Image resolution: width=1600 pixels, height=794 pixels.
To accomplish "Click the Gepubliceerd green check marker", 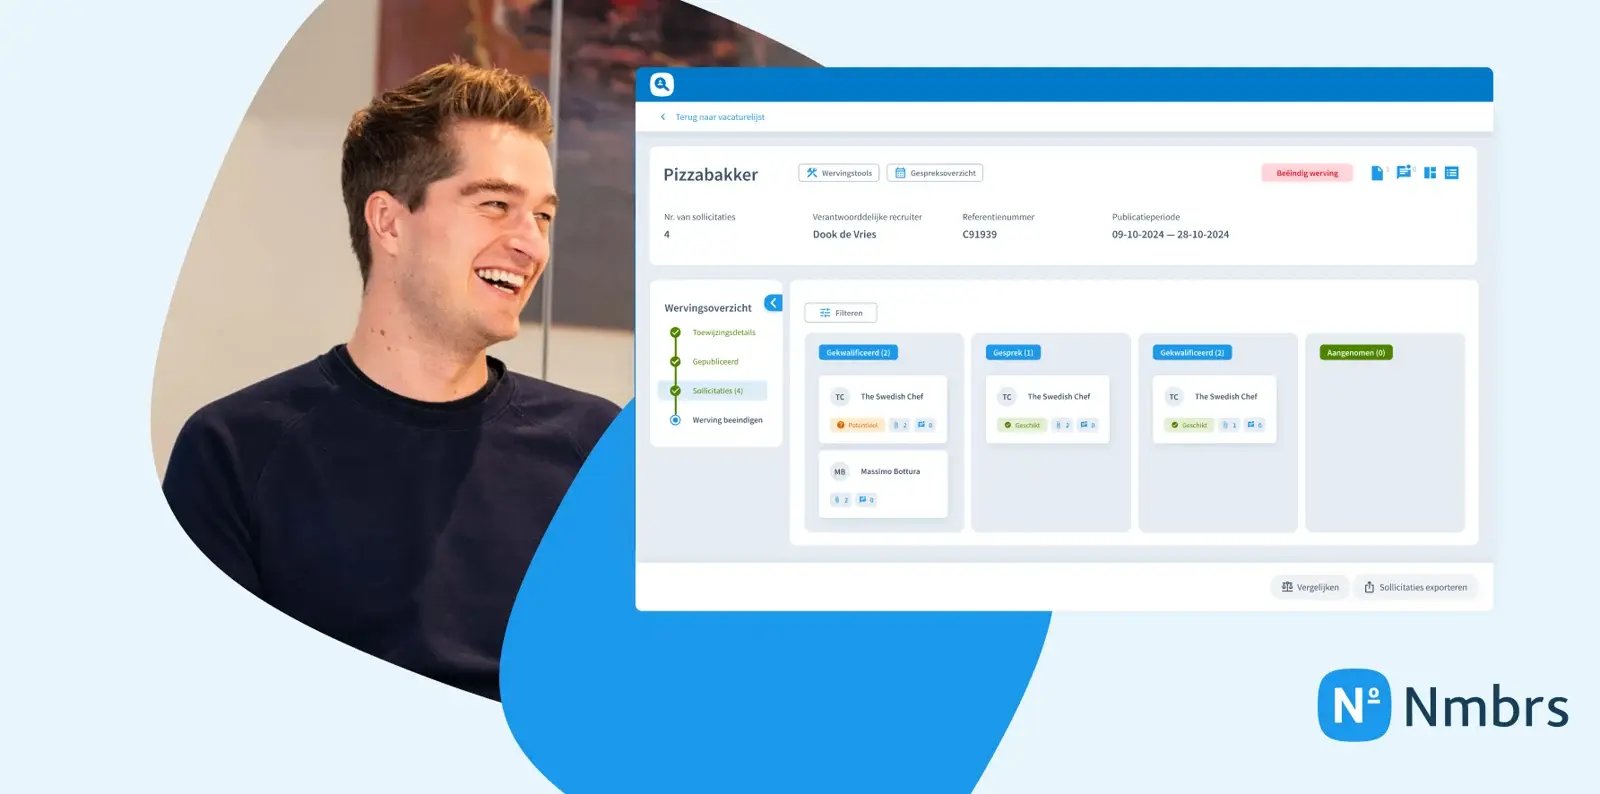I will 675,362.
